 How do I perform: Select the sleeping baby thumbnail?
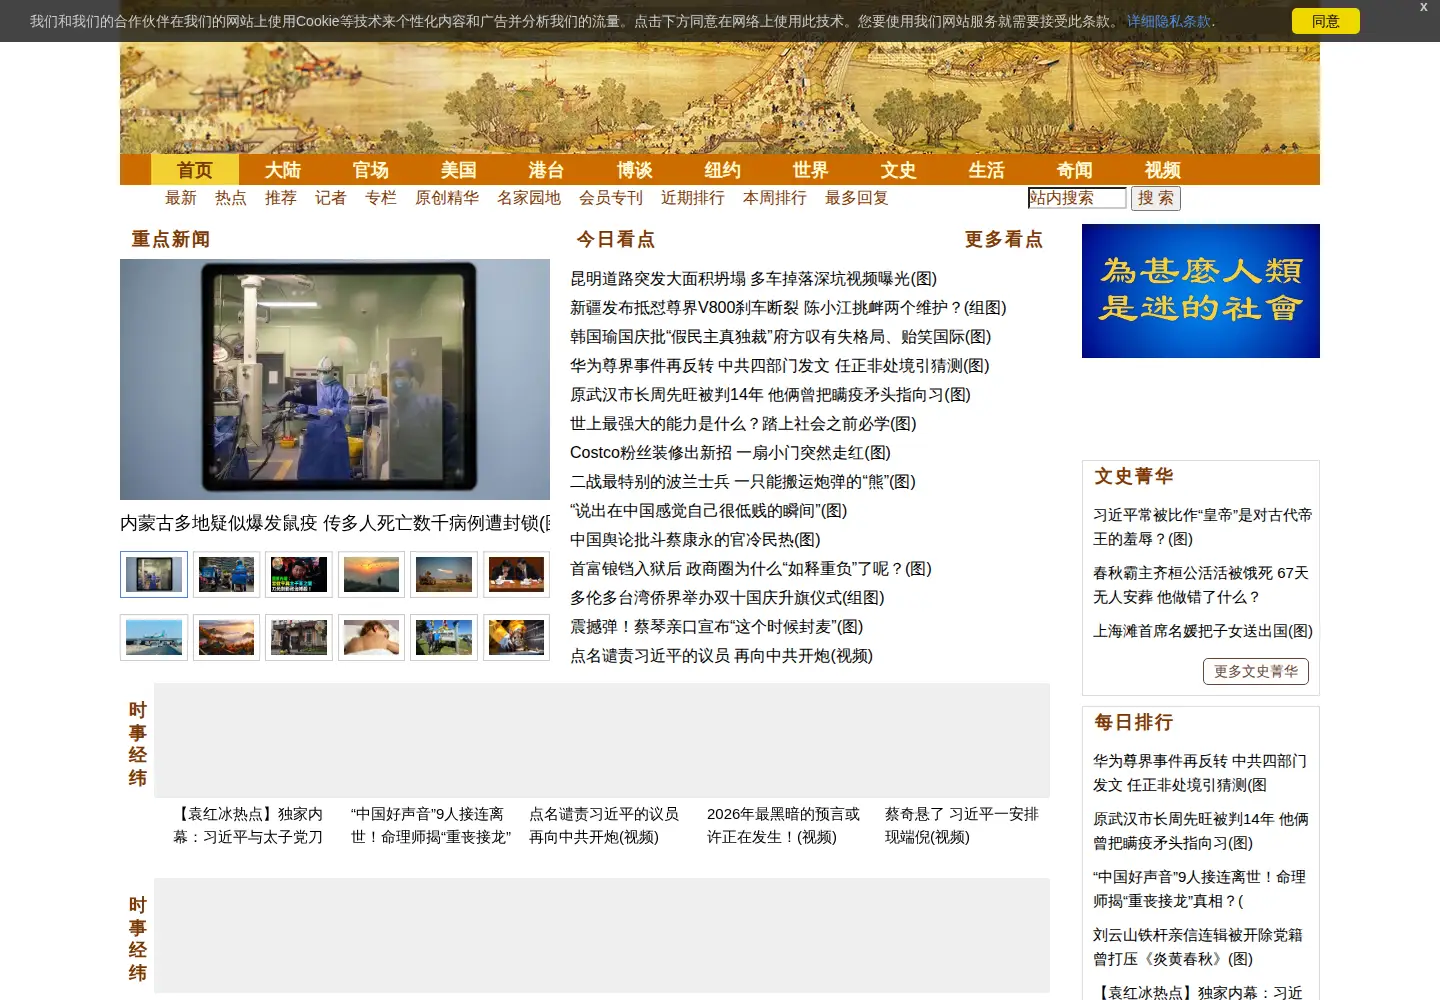tap(371, 637)
